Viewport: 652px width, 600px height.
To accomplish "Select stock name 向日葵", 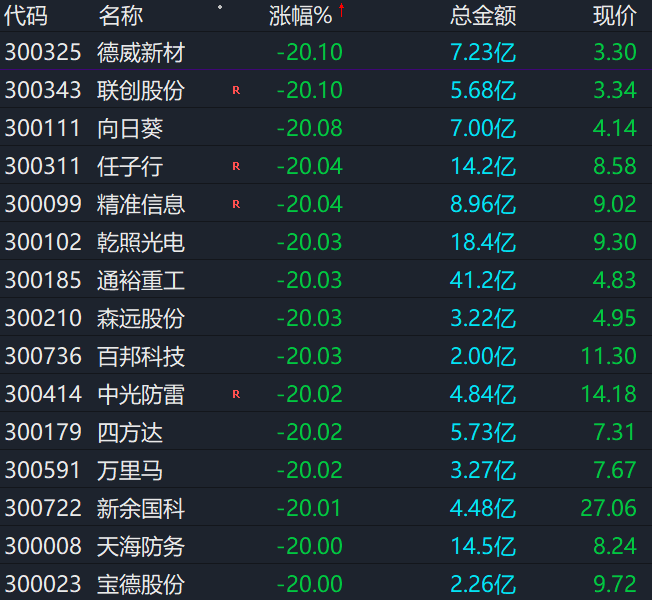I will coord(130,128).
